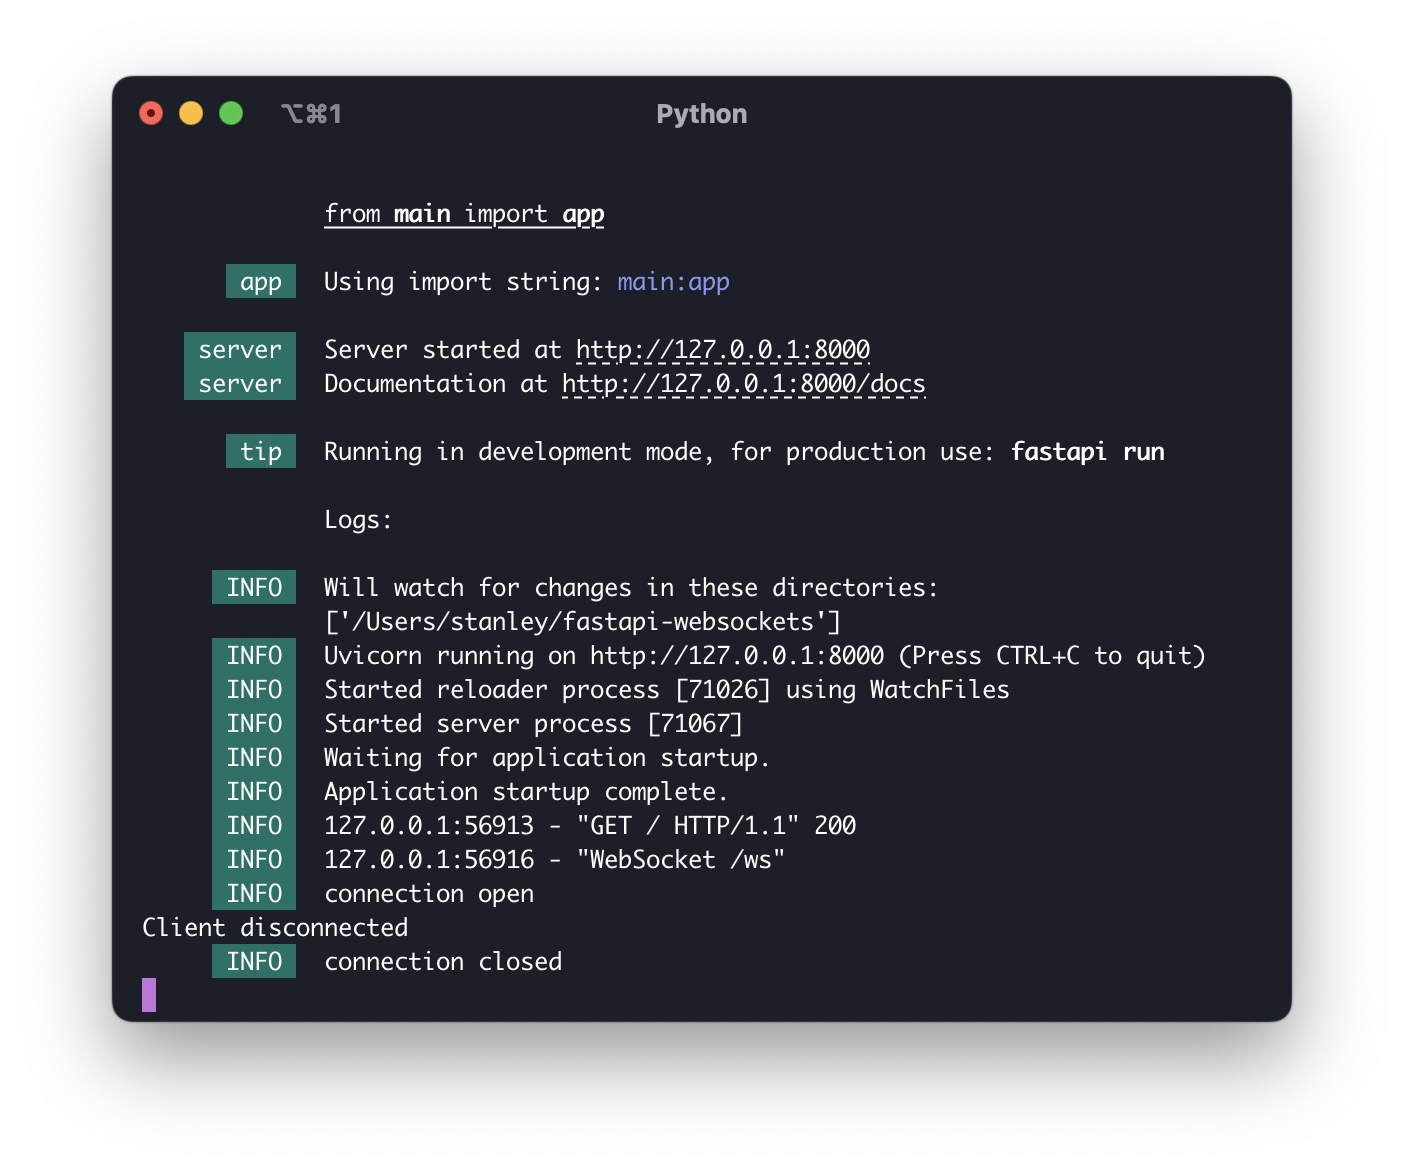Select the main:app import string text
Image resolution: width=1404 pixels, height=1170 pixels.
pos(672,281)
